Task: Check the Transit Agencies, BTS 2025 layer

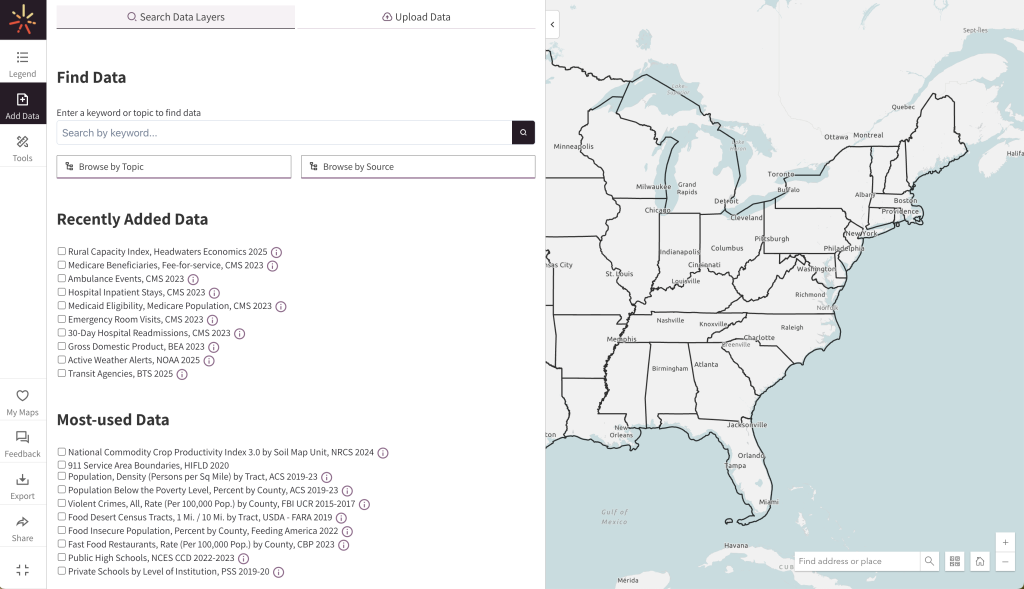Action: click(62, 373)
